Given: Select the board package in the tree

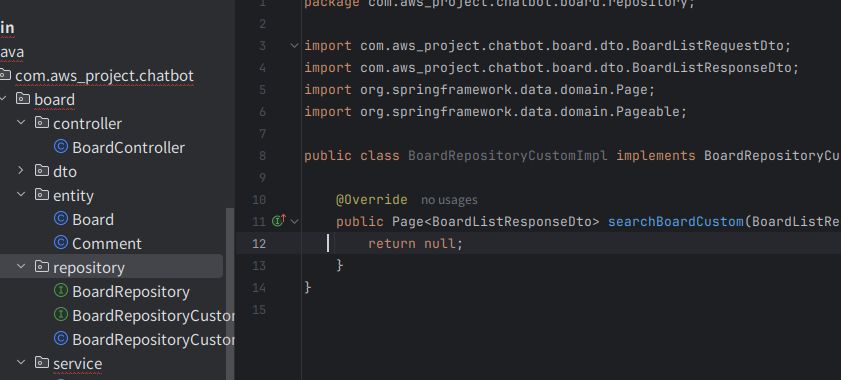Looking at the screenshot, I should pos(54,100).
